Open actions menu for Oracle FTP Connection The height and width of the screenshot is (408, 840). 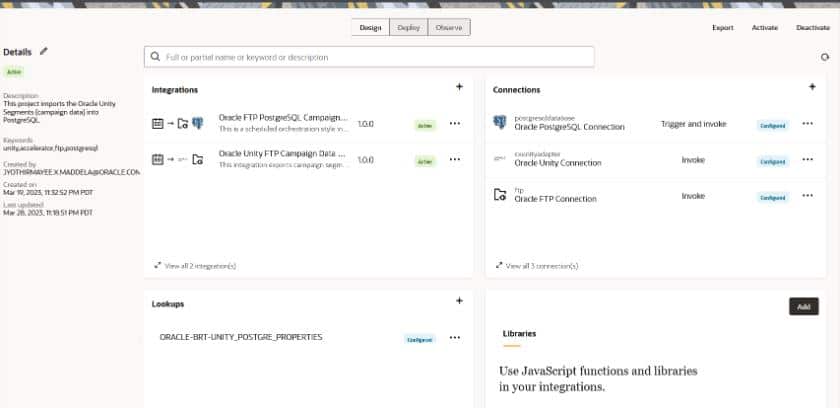tap(807, 196)
